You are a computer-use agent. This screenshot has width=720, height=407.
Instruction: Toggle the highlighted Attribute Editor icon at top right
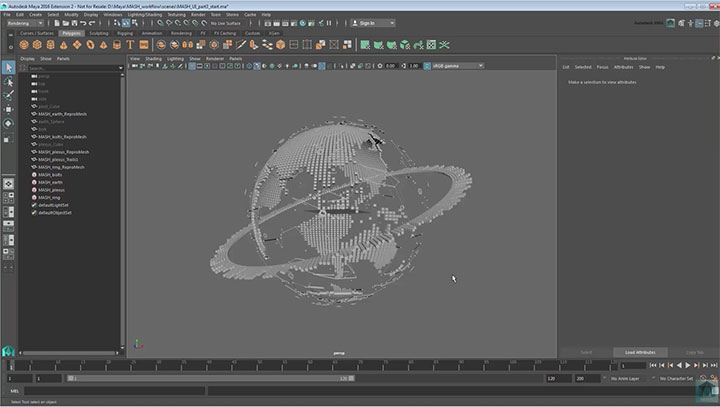tap(699, 23)
